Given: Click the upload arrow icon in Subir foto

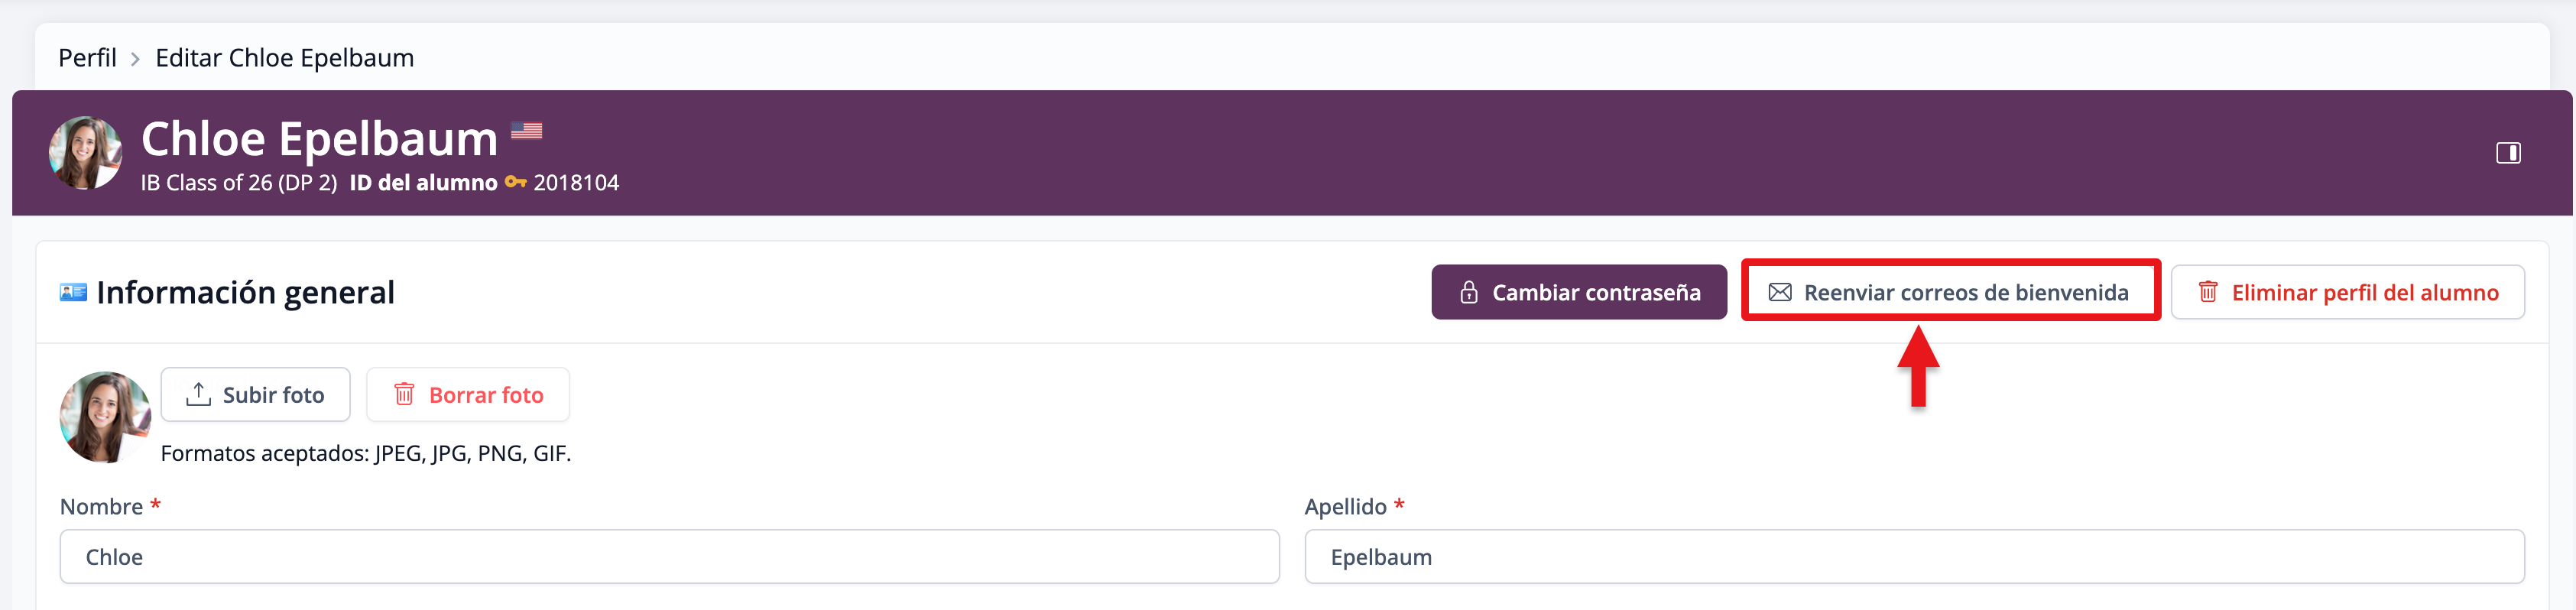Looking at the screenshot, I should 198,394.
